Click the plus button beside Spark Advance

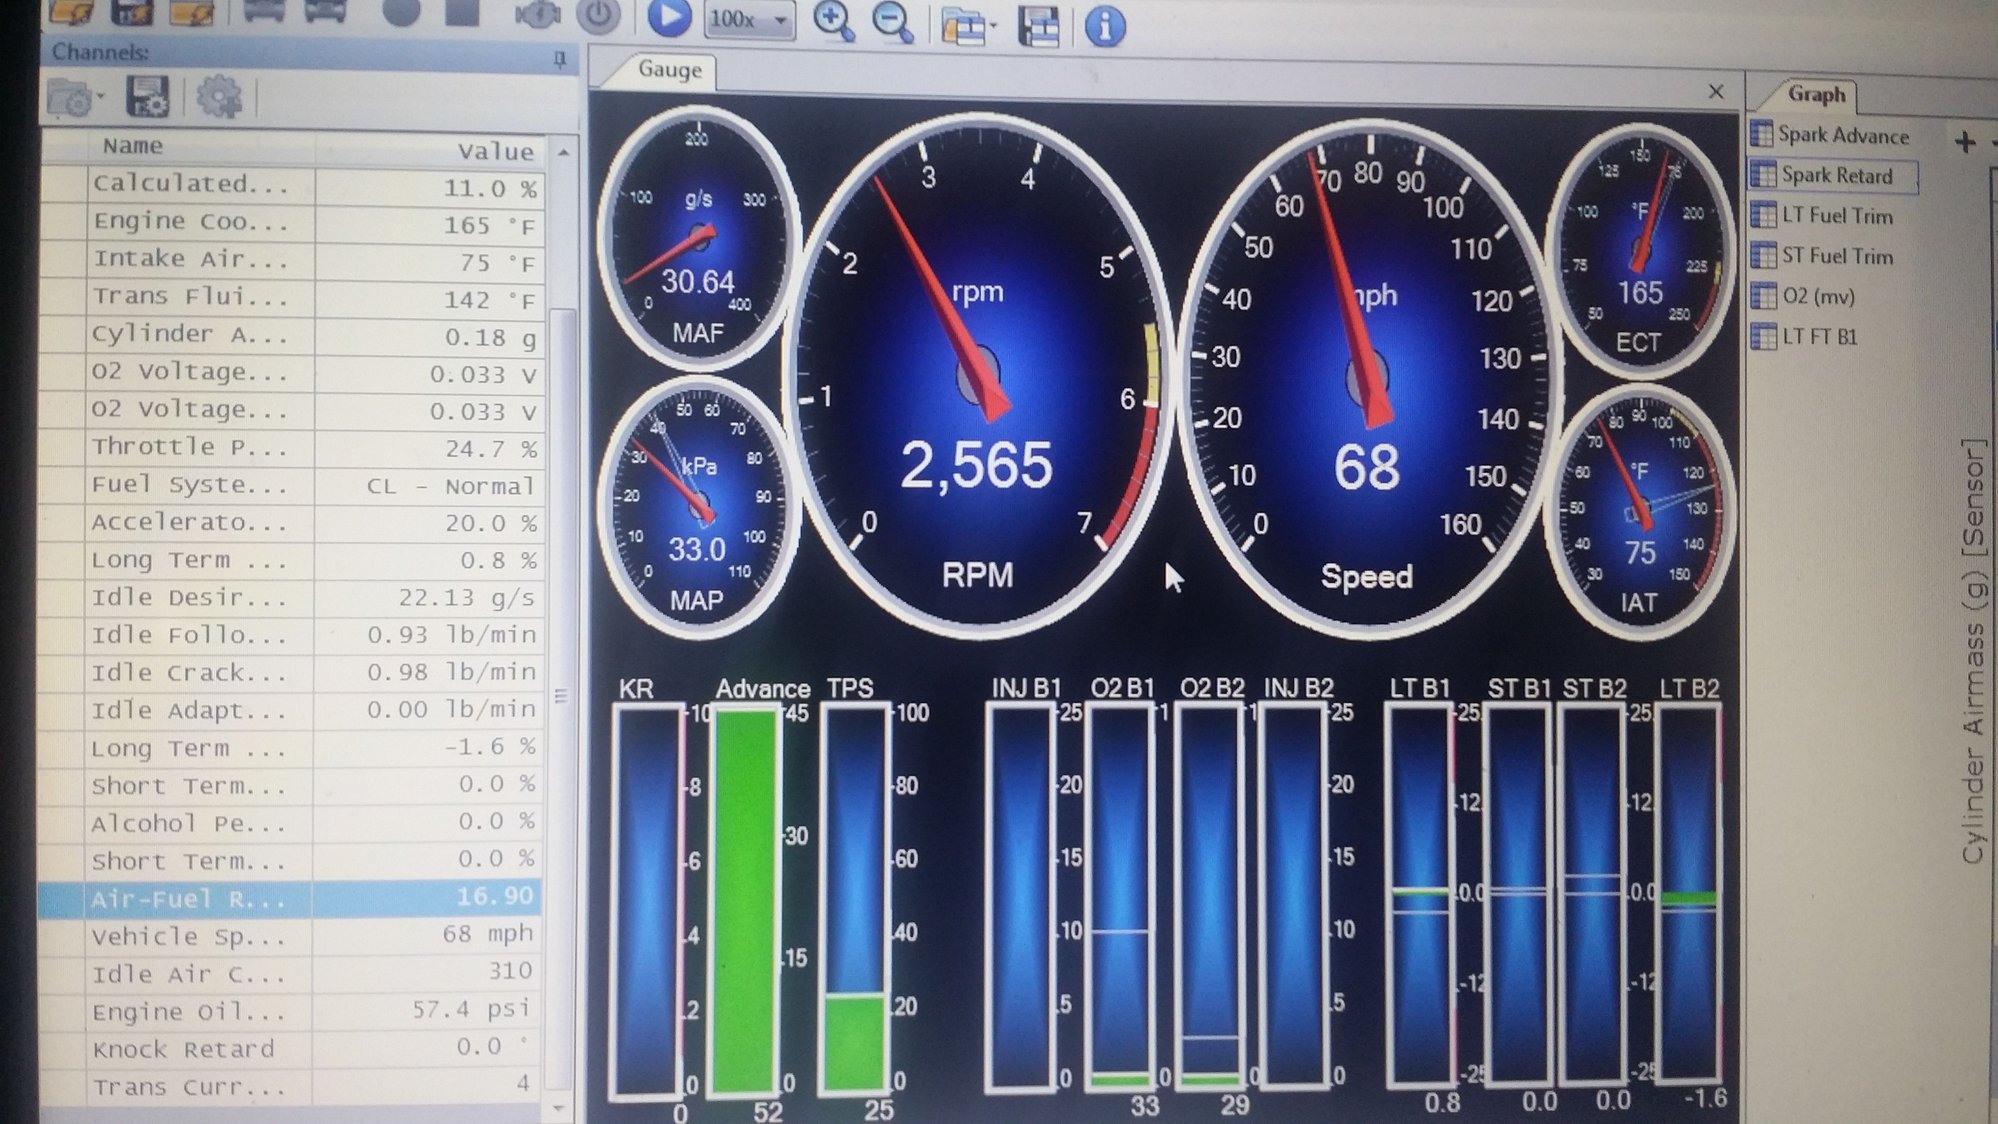point(1964,142)
